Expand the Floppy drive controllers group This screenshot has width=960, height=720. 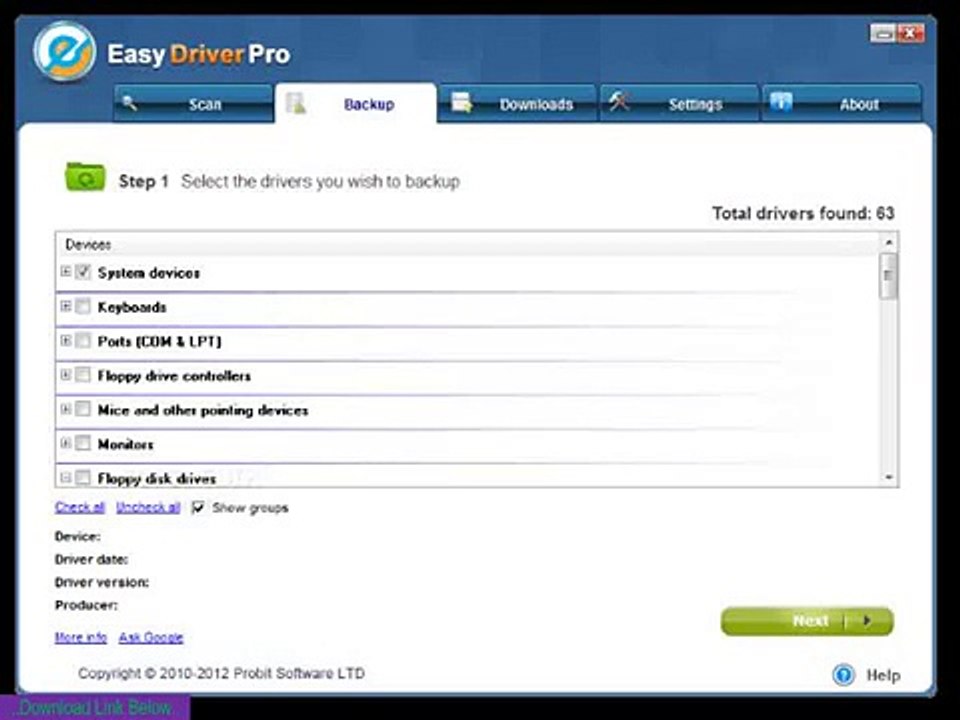tap(66, 374)
